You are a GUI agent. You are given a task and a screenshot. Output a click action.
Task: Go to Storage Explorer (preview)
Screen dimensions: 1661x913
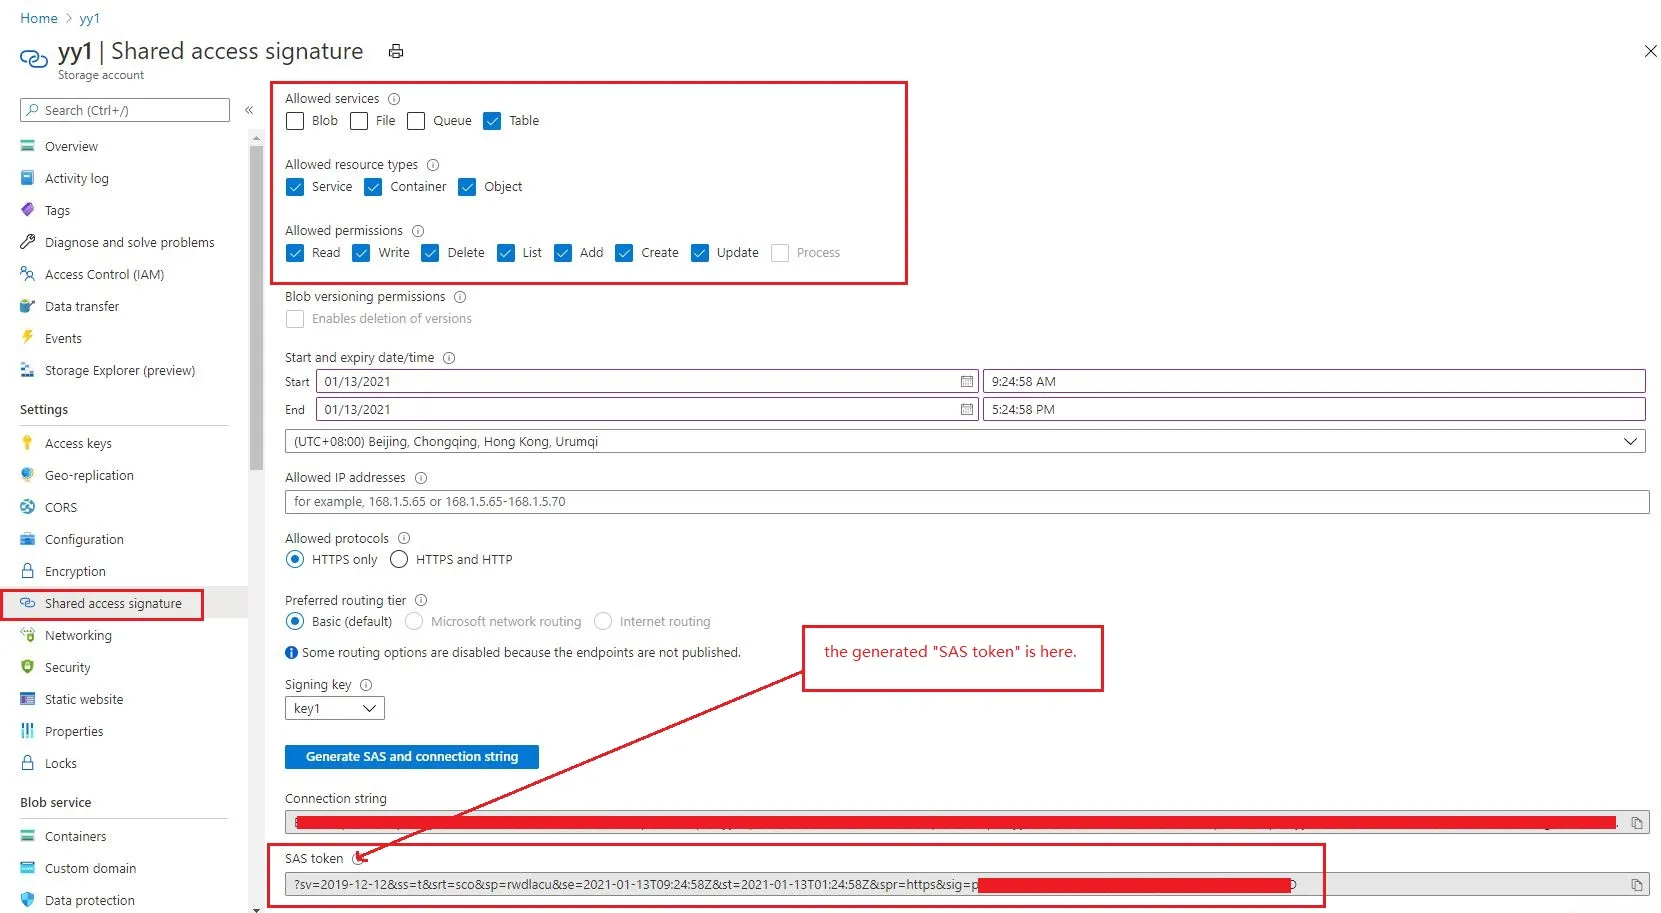click(120, 370)
